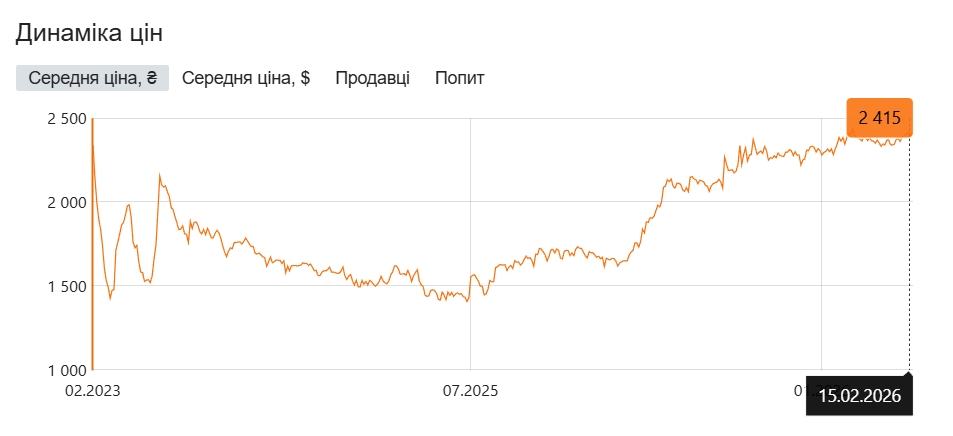Click the dotted vertical crosshair line
Image resolution: width=953 pixels, height=436 pixels.
(909, 250)
